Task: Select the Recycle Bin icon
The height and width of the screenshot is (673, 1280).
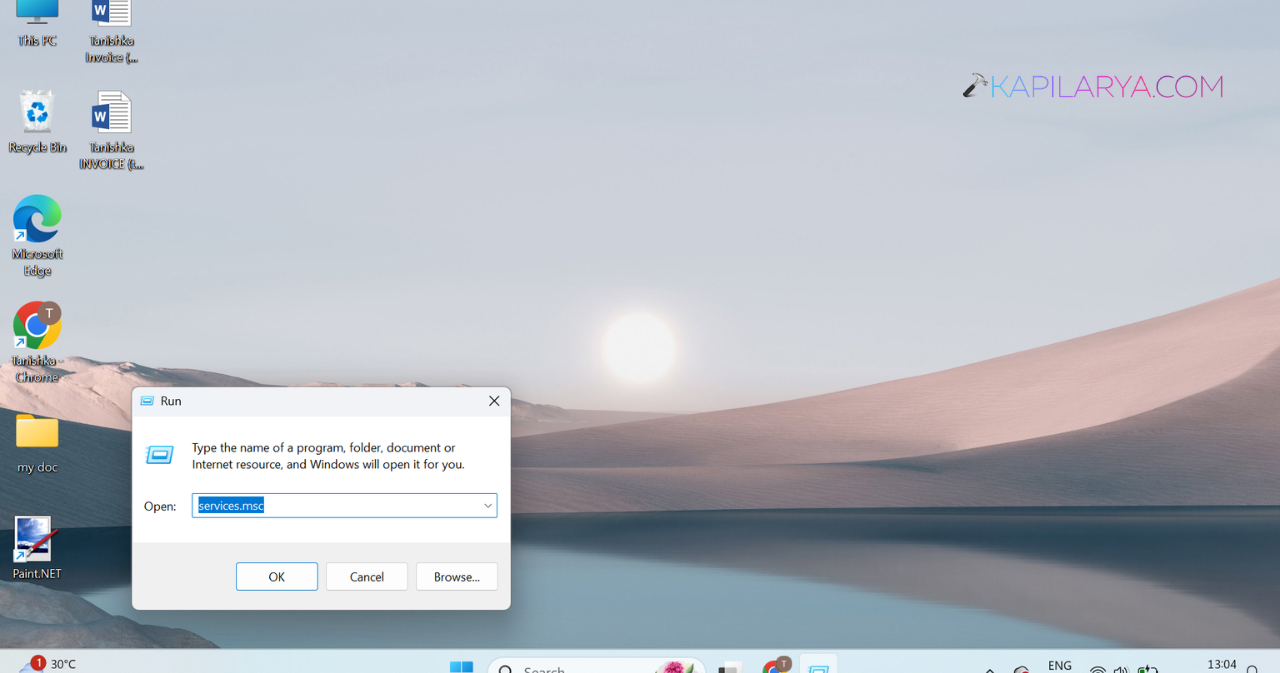Action: click(37, 122)
